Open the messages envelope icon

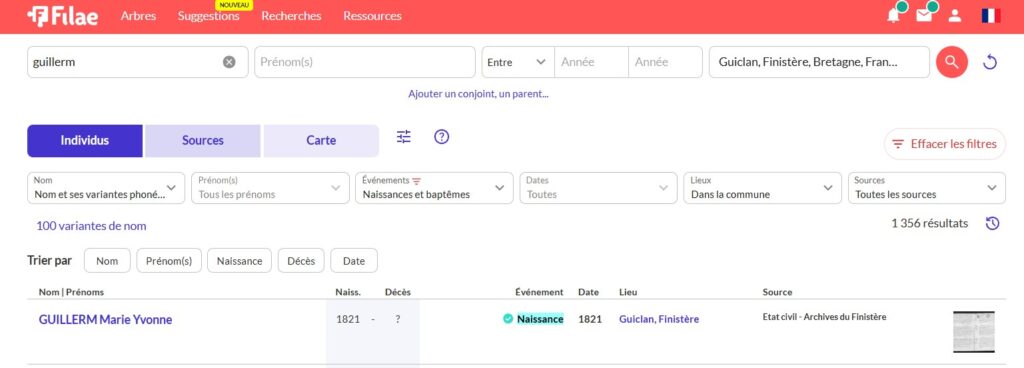924,16
